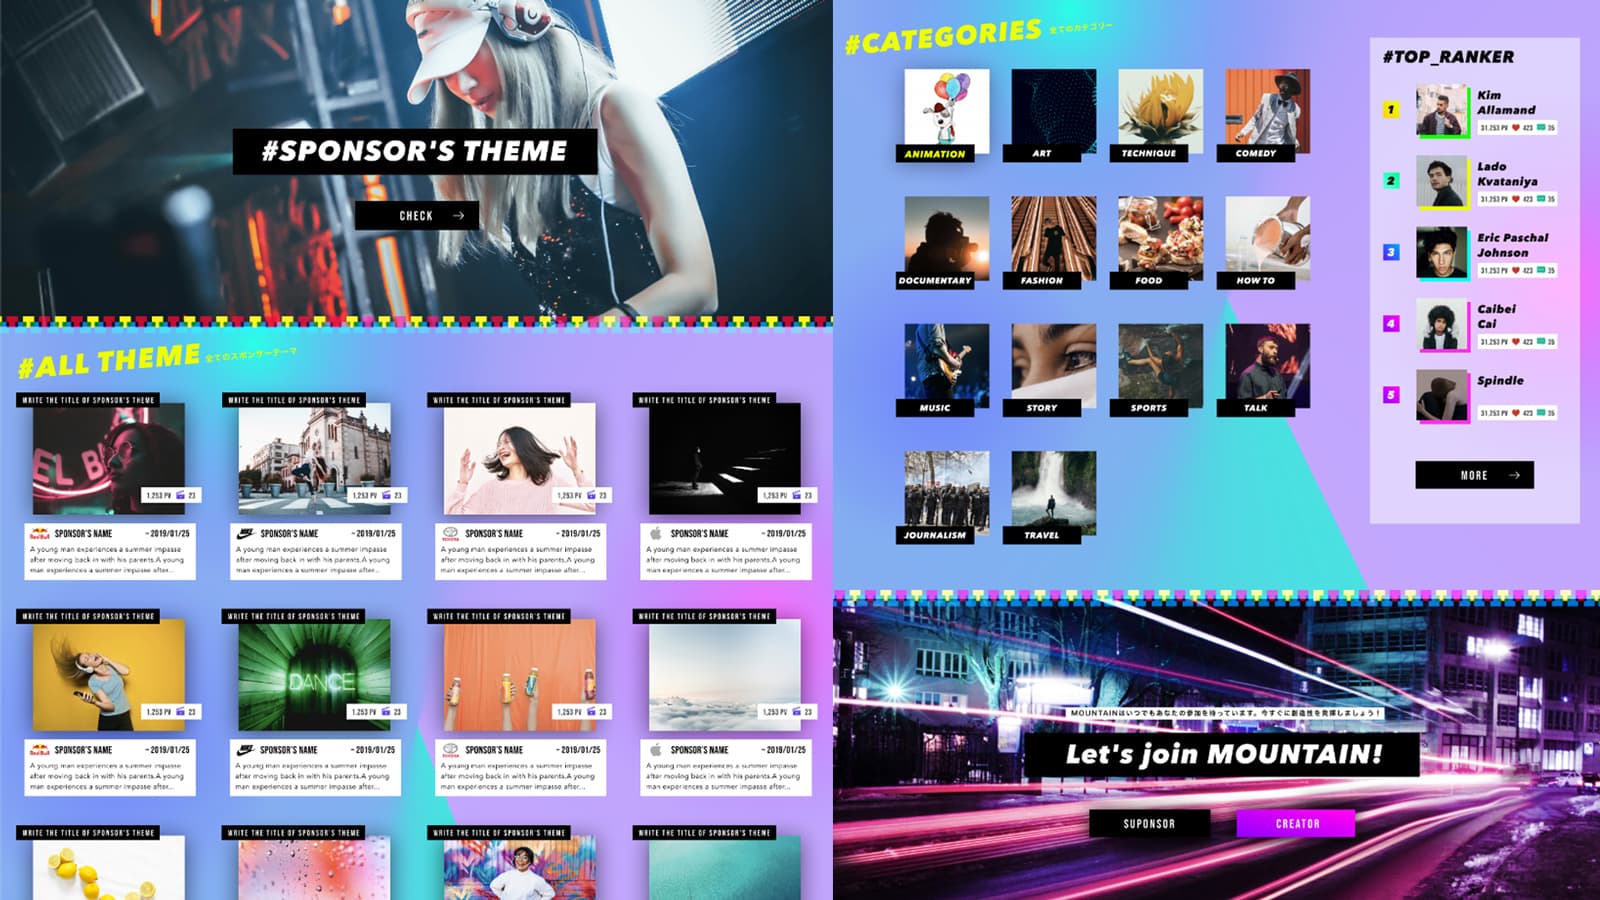Open Spindle's avatar photo
Screen dimensions: 1600x900
[x=1442, y=395]
